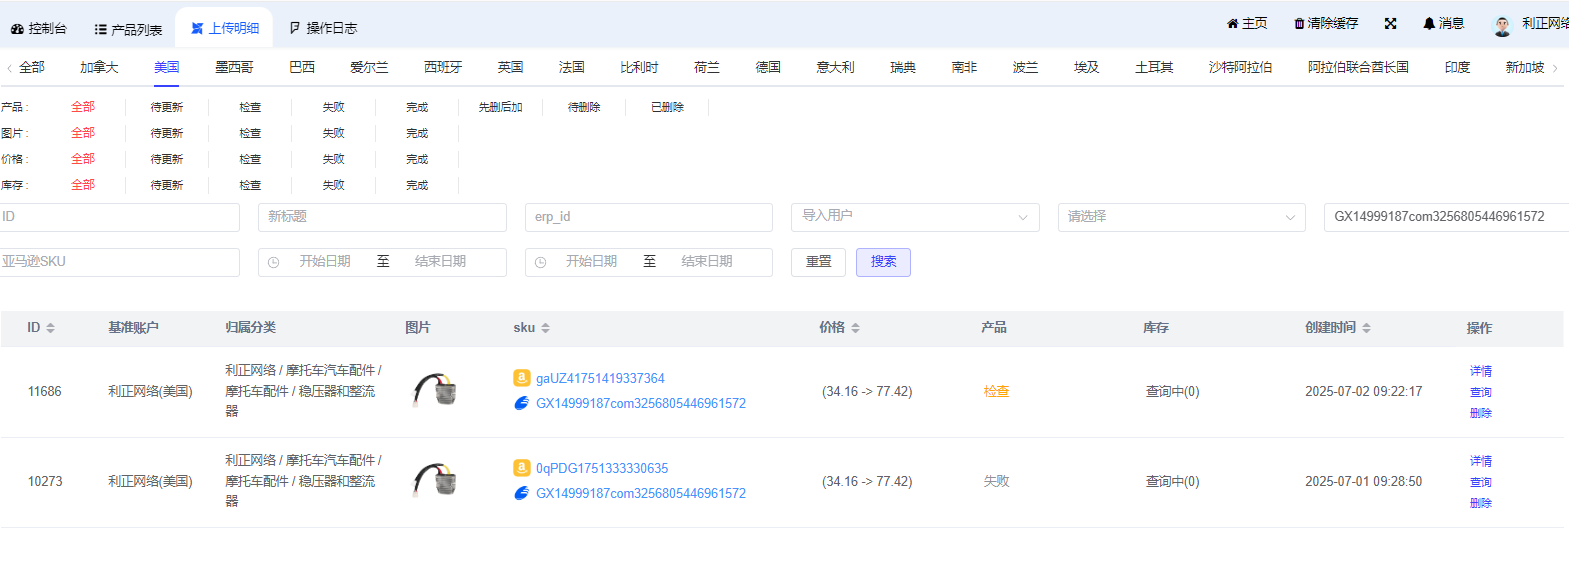Open the 消息 notifications bell
Image resolution: width=1569 pixels, height=578 pixels.
[x=1429, y=24]
